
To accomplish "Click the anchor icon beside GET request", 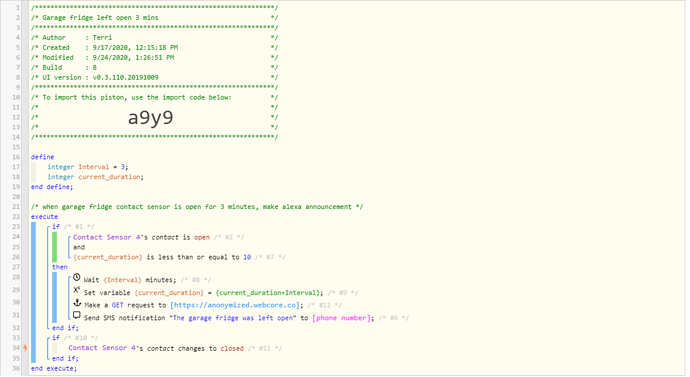I will [x=77, y=303].
